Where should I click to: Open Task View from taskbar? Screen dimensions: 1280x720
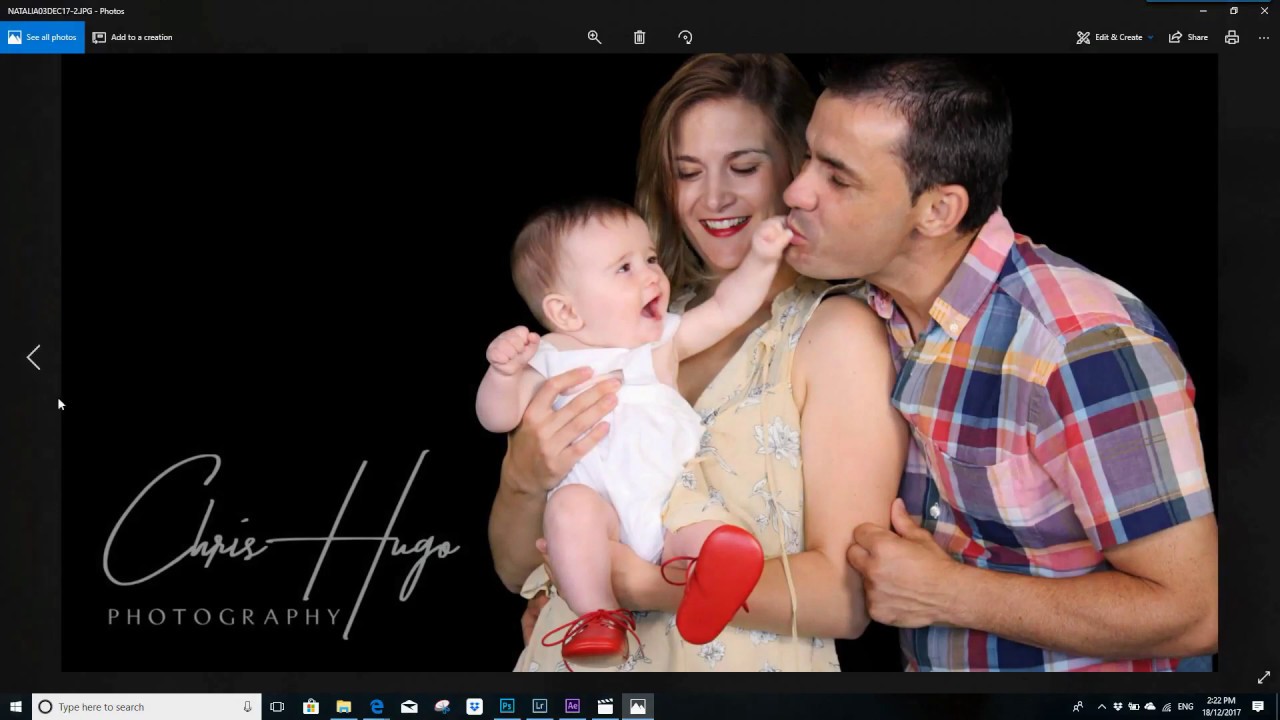(277, 707)
